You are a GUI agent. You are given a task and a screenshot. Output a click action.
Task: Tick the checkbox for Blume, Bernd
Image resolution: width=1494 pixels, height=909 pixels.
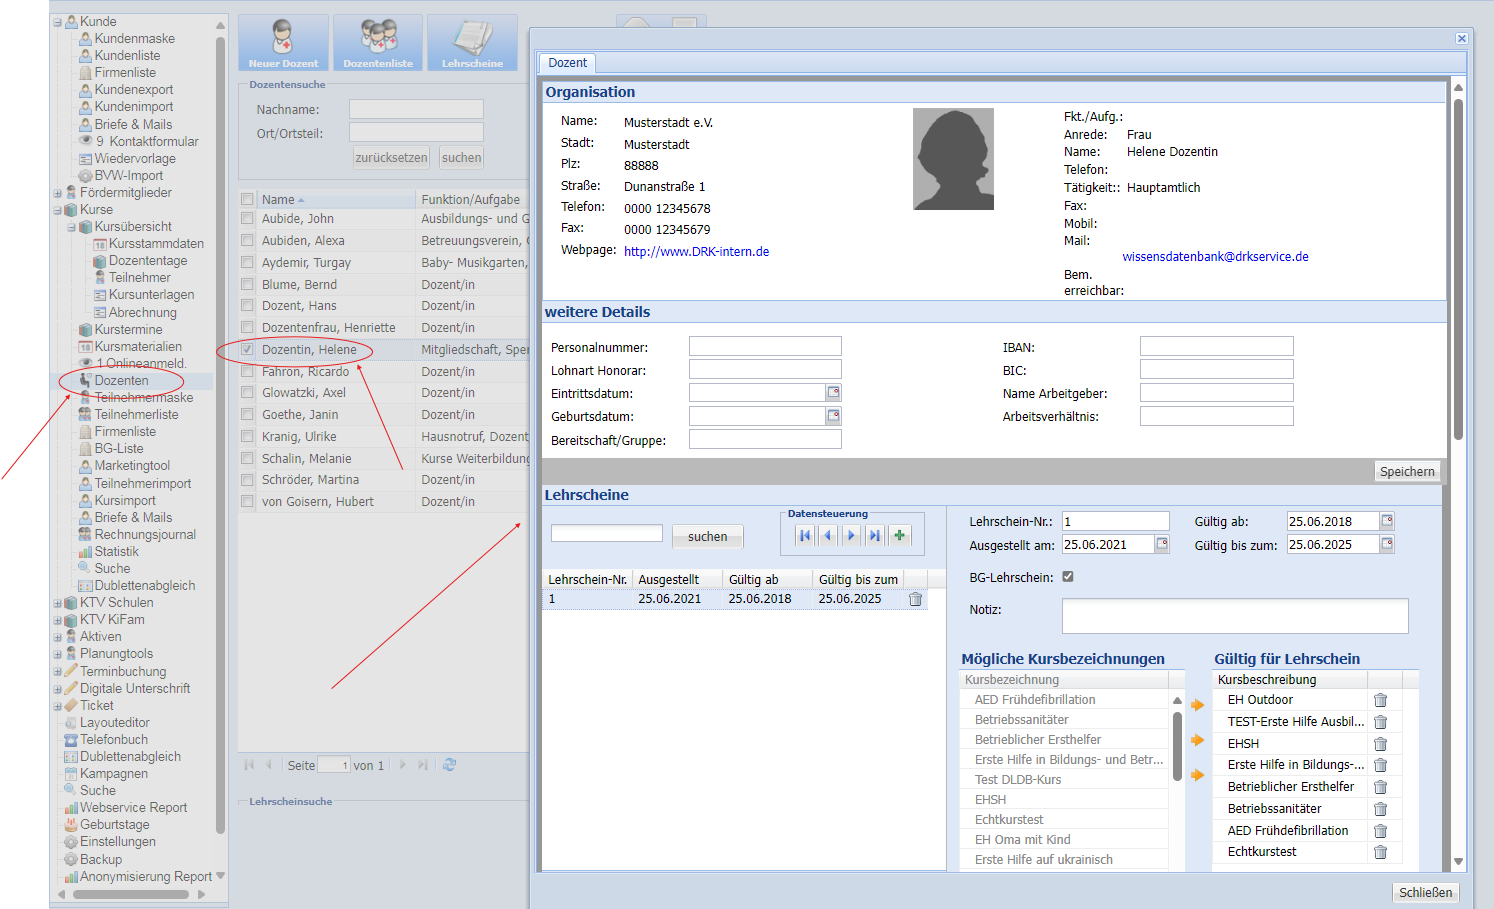point(247,285)
